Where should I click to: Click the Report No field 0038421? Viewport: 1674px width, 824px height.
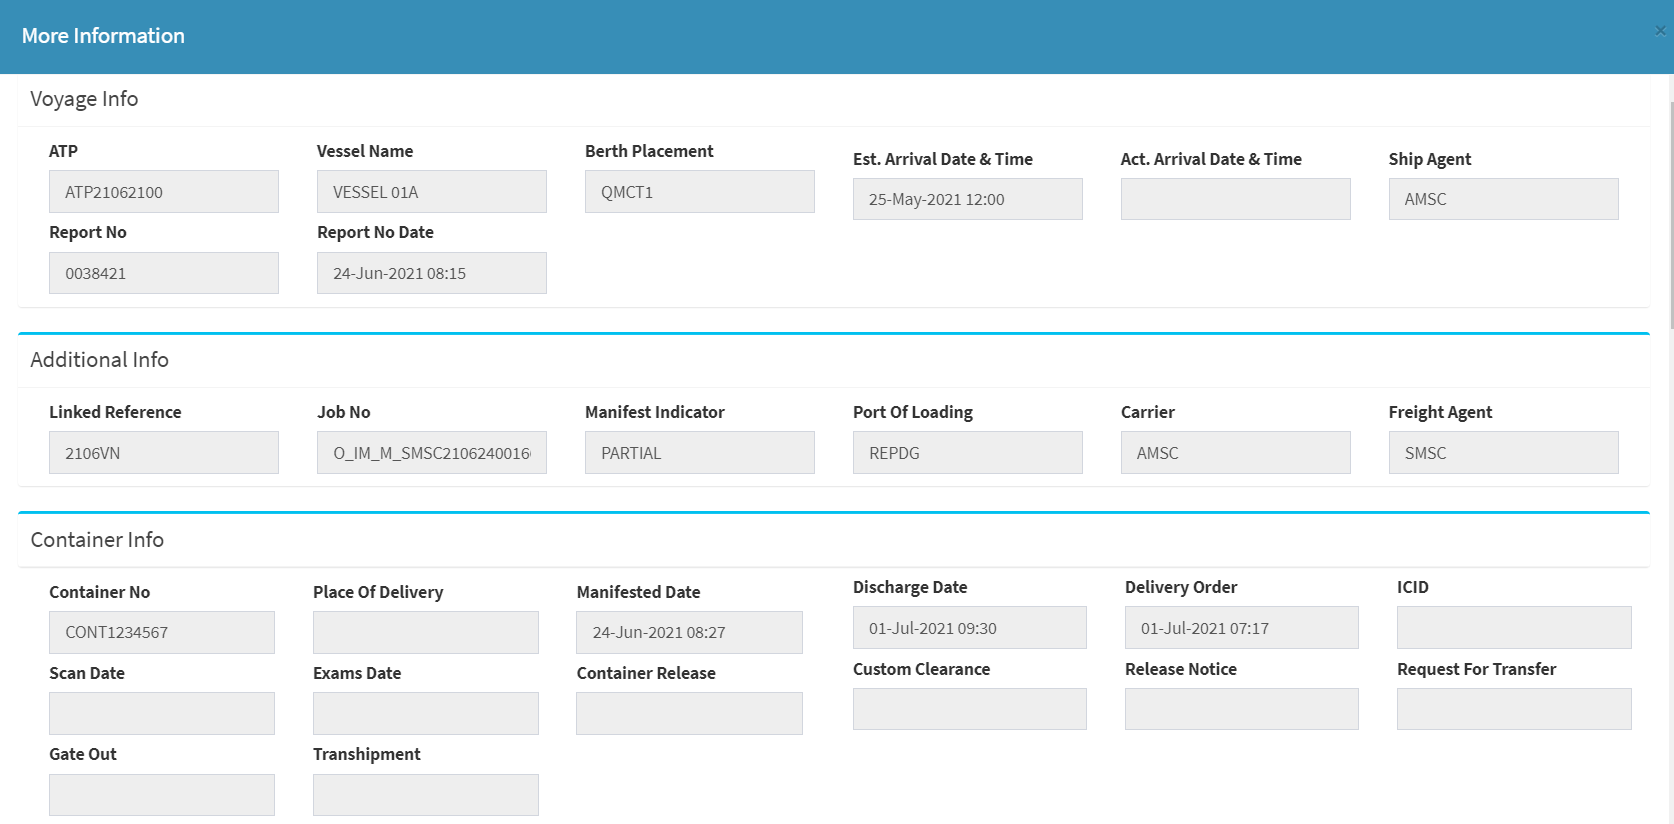coord(164,273)
